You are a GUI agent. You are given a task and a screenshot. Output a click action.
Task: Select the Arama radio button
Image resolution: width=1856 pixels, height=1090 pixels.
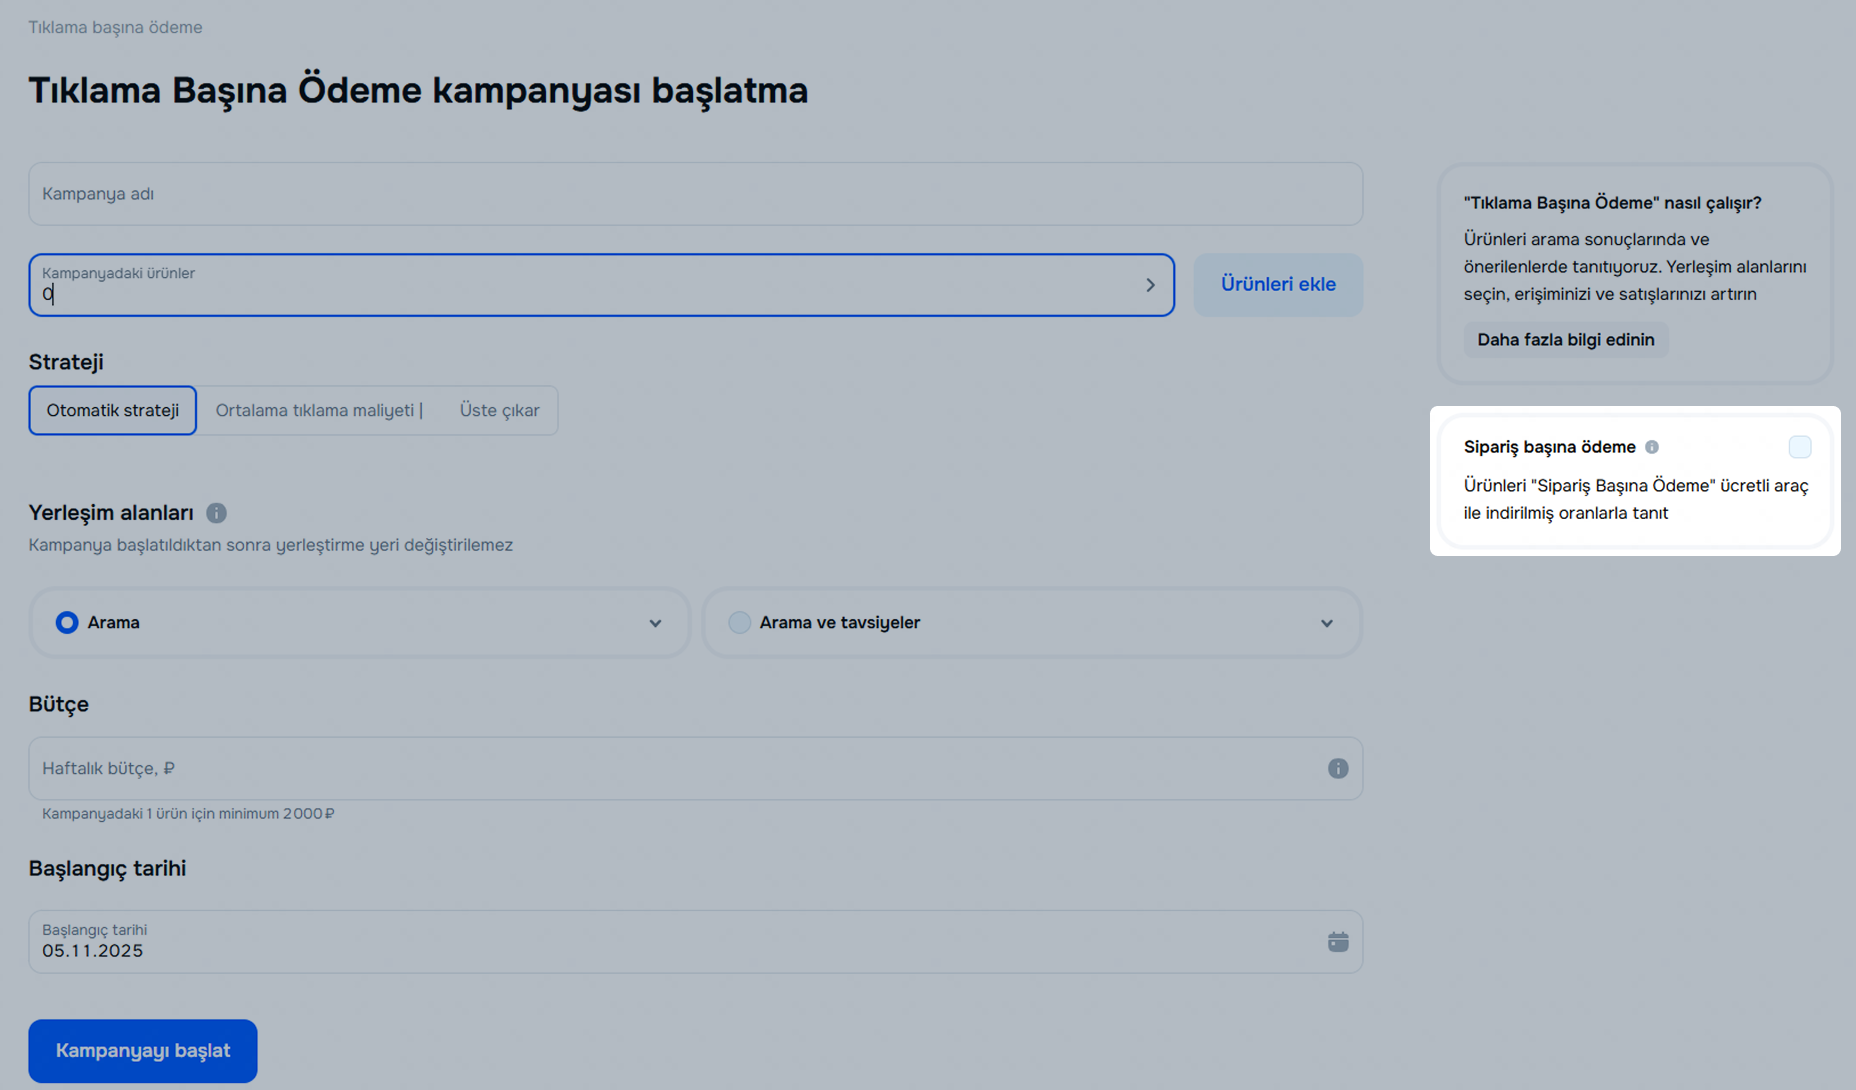(67, 622)
